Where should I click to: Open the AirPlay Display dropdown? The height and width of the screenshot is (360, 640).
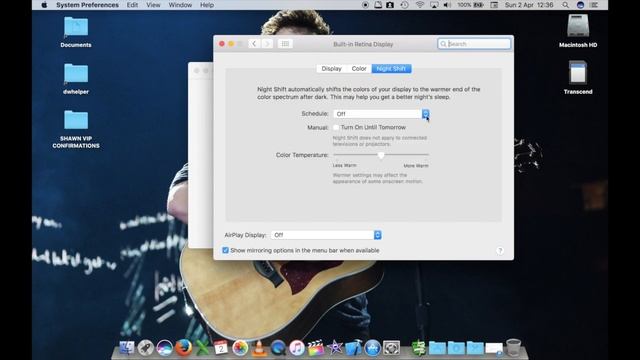pos(326,235)
